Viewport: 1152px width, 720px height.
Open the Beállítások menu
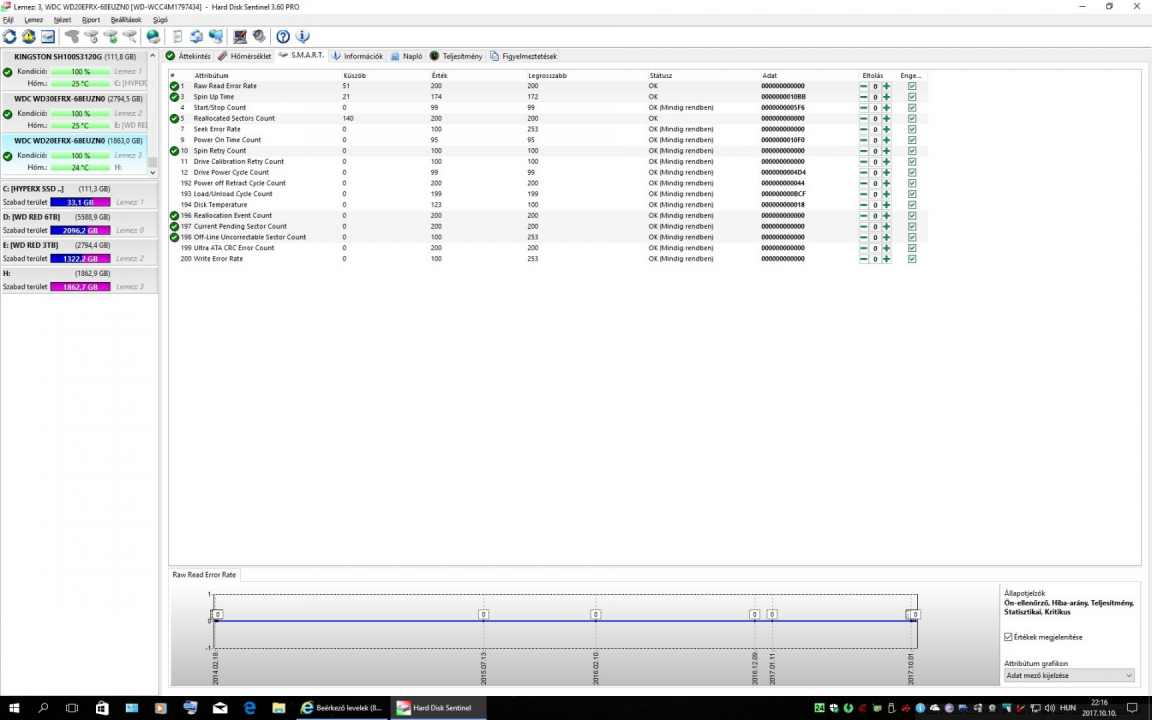126,20
